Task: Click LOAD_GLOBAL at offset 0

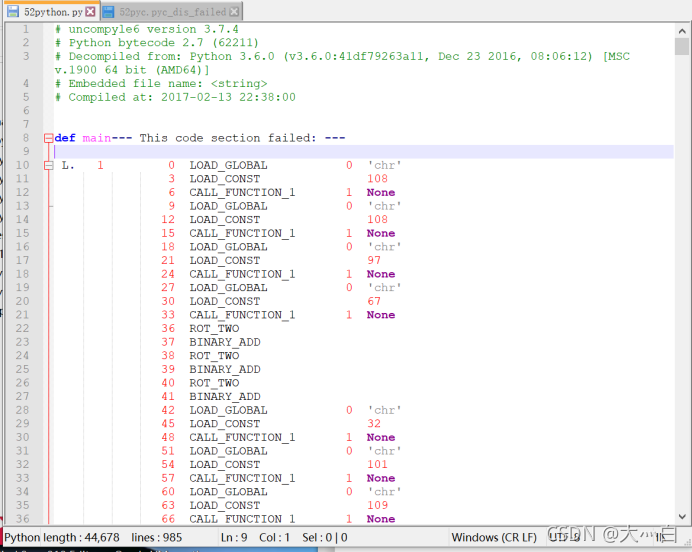Action: [228, 165]
